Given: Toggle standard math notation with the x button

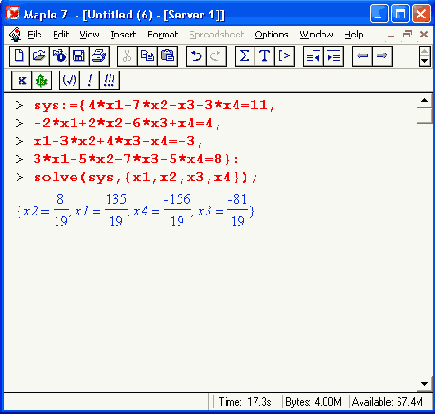Looking at the screenshot, I should [22, 80].
